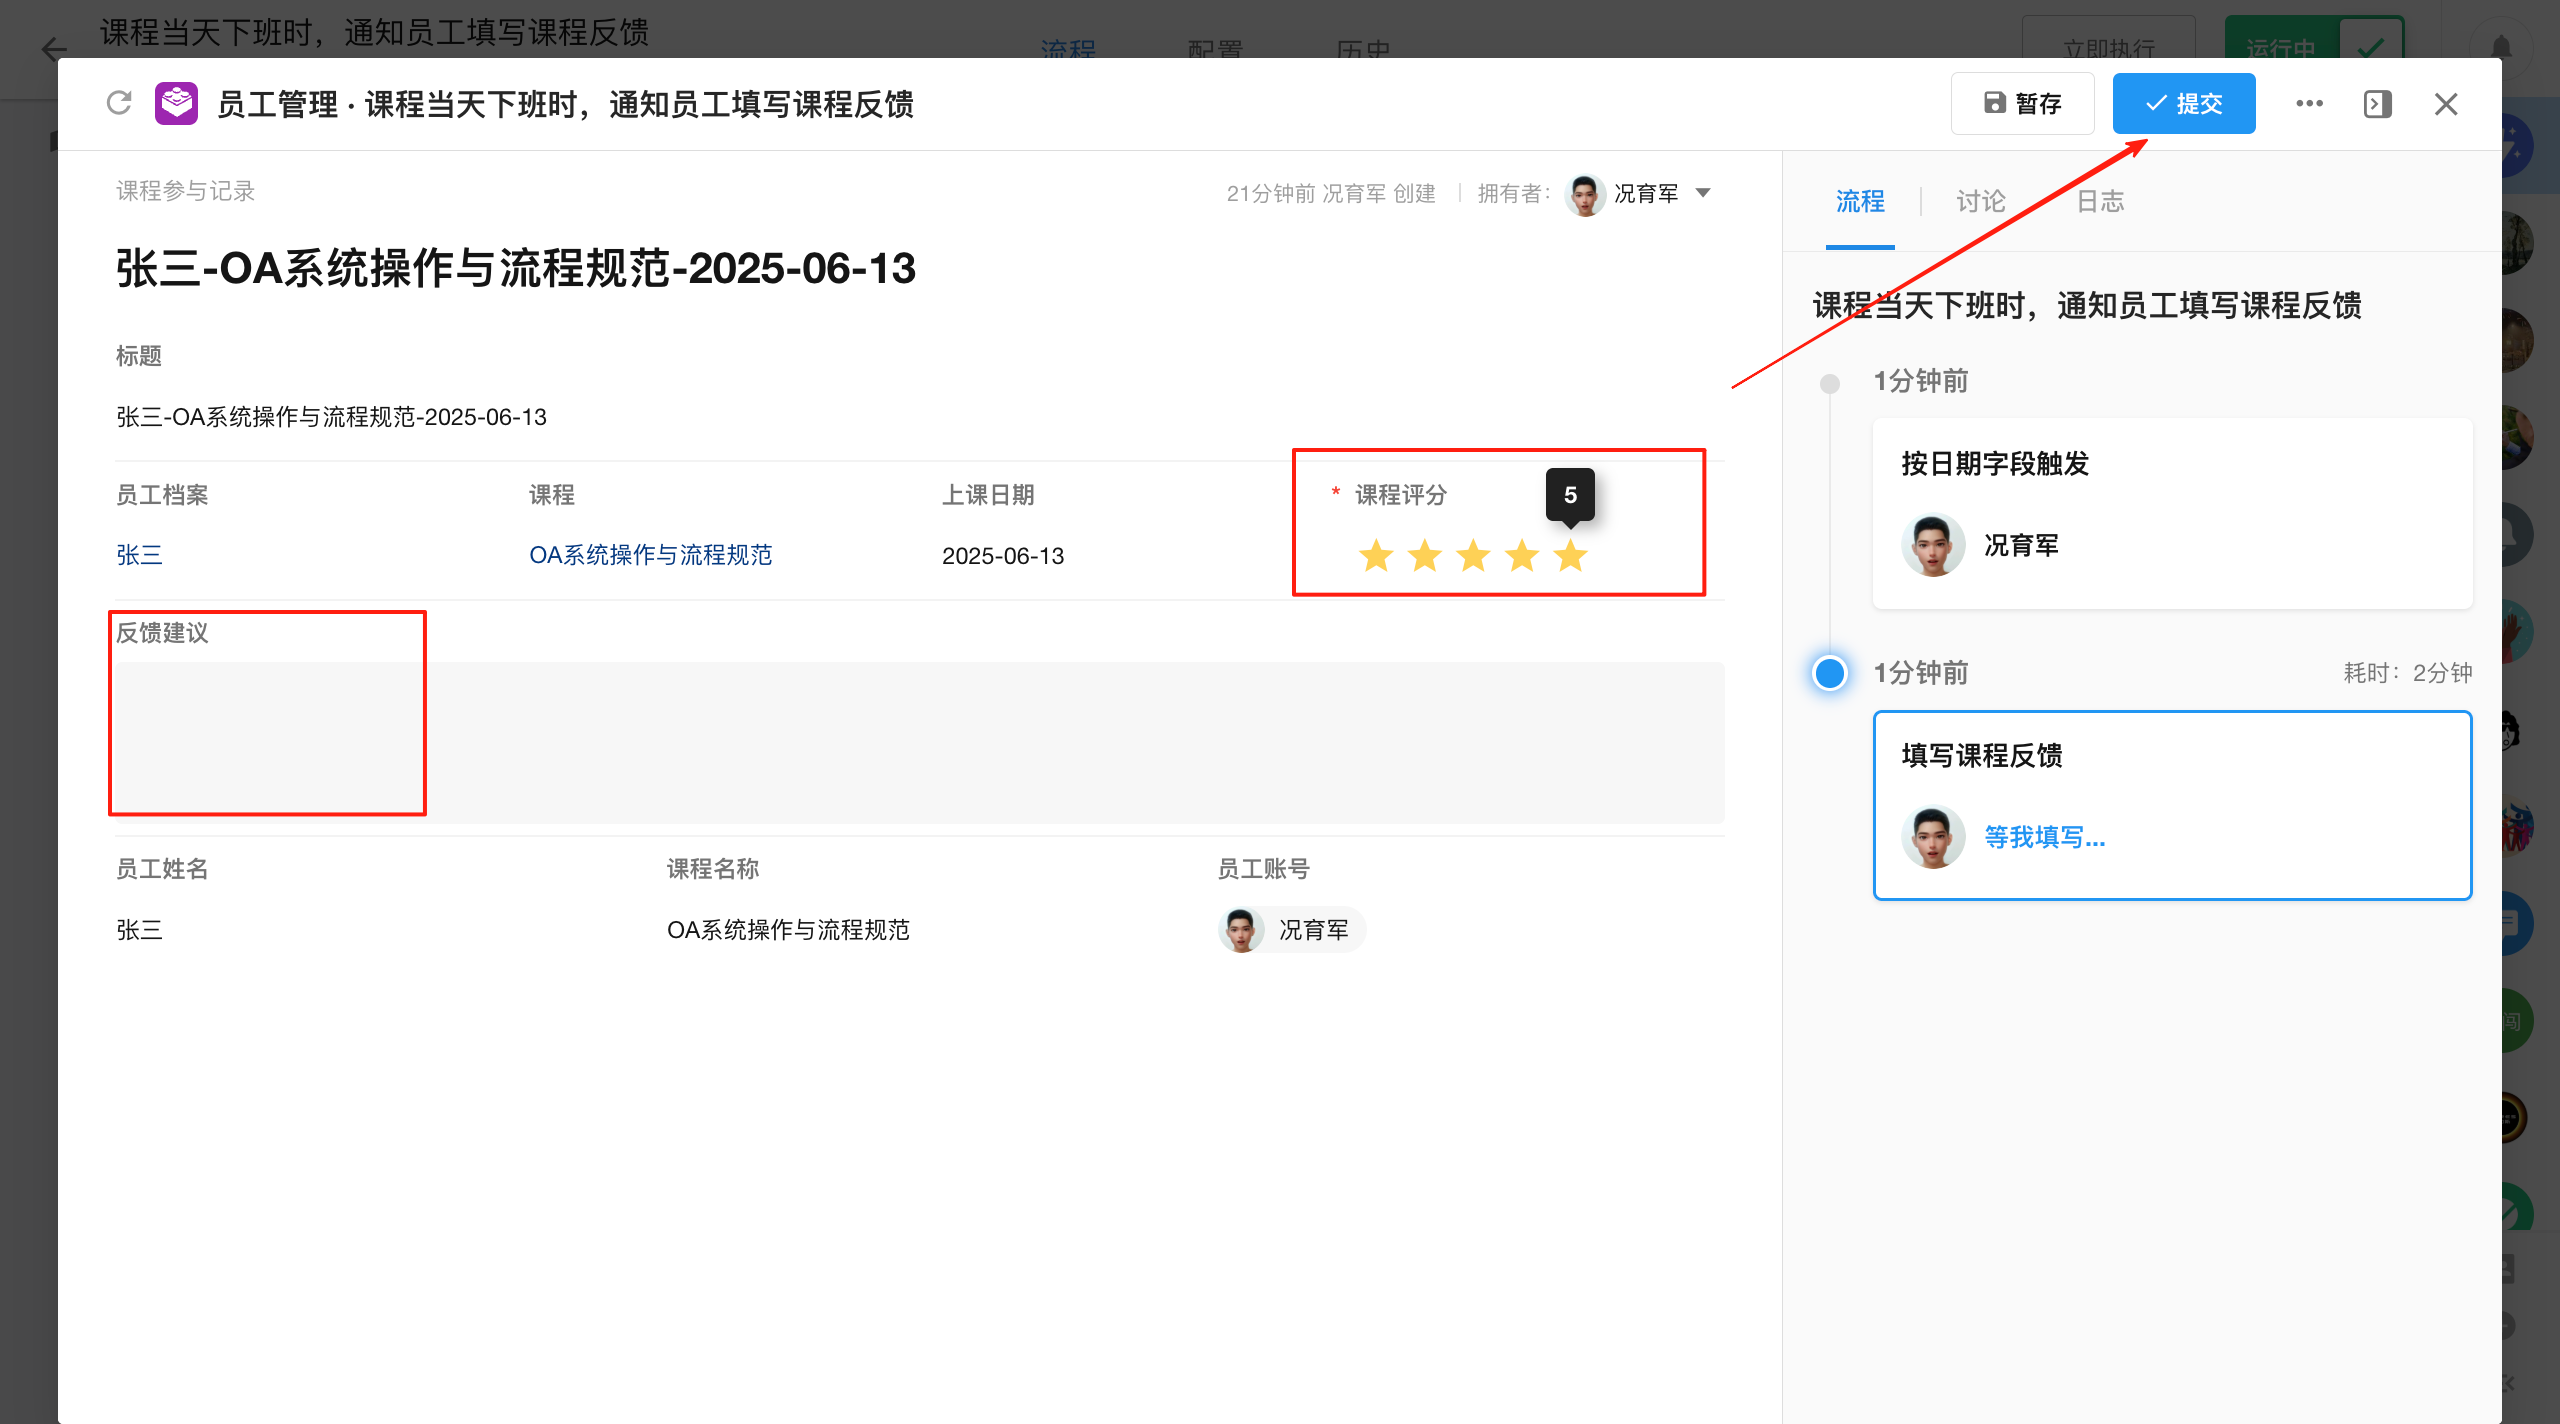Click 况育军 avatar in 按日期字段触发 card
The width and height of the screenshot is (2560, 1424).
coord(1932,545)
